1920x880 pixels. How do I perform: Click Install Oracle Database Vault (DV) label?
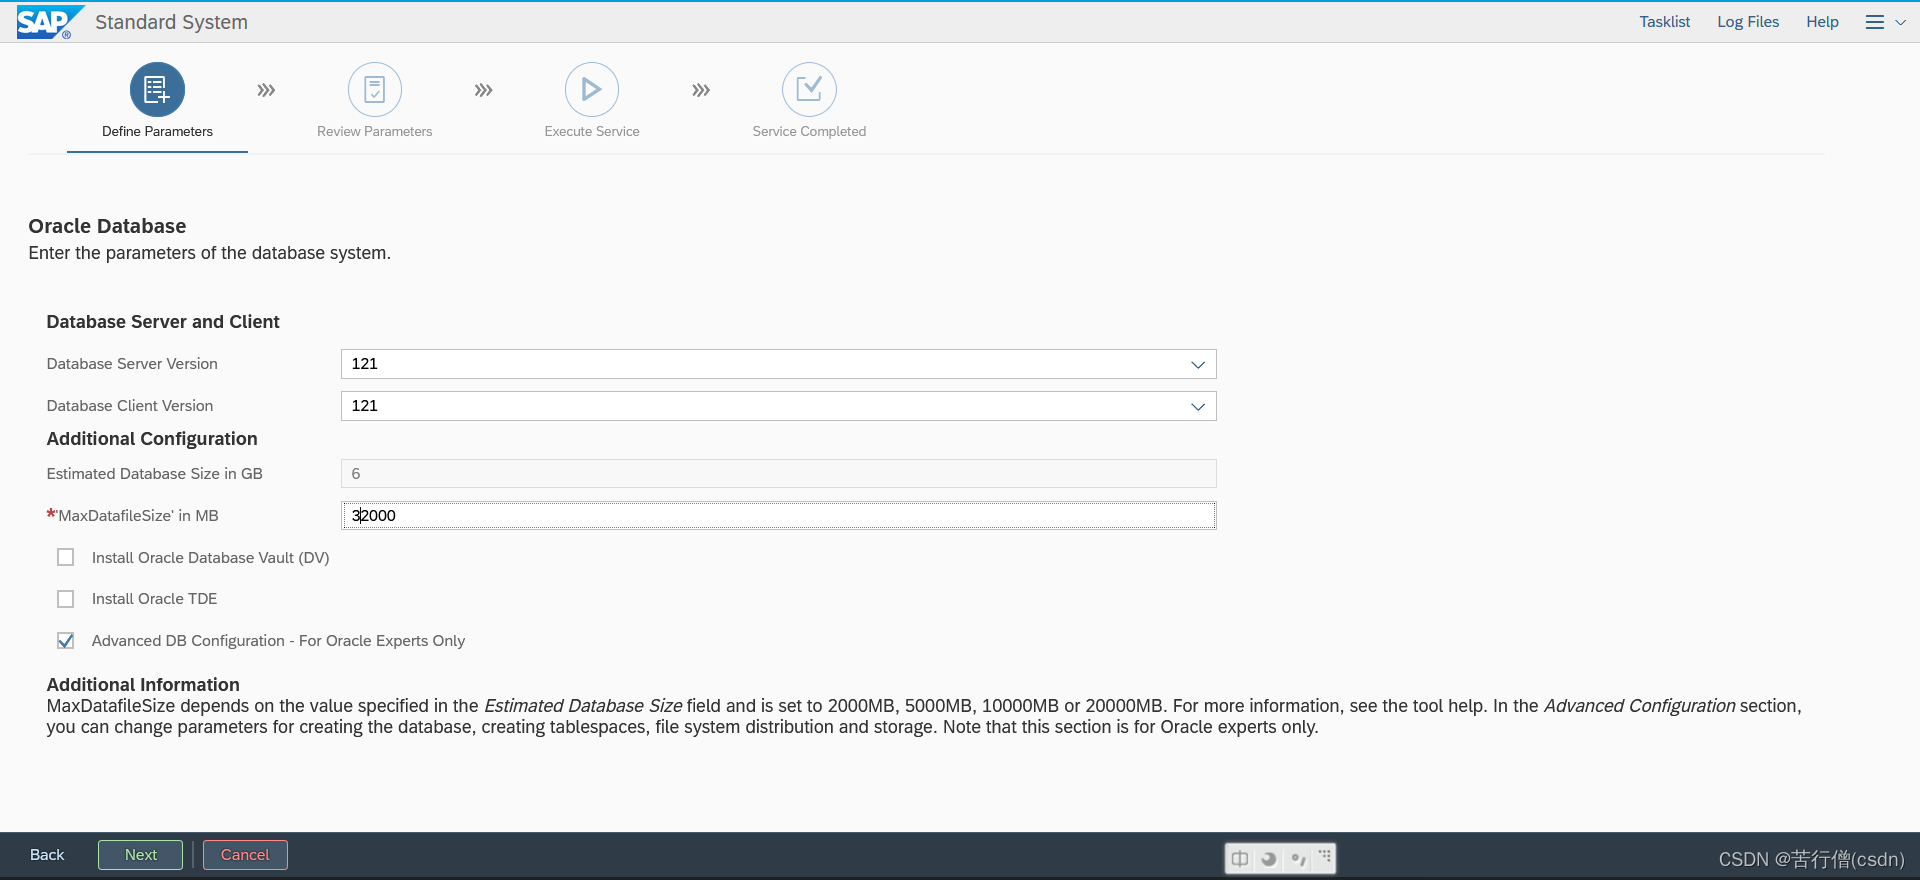(210, 557)
